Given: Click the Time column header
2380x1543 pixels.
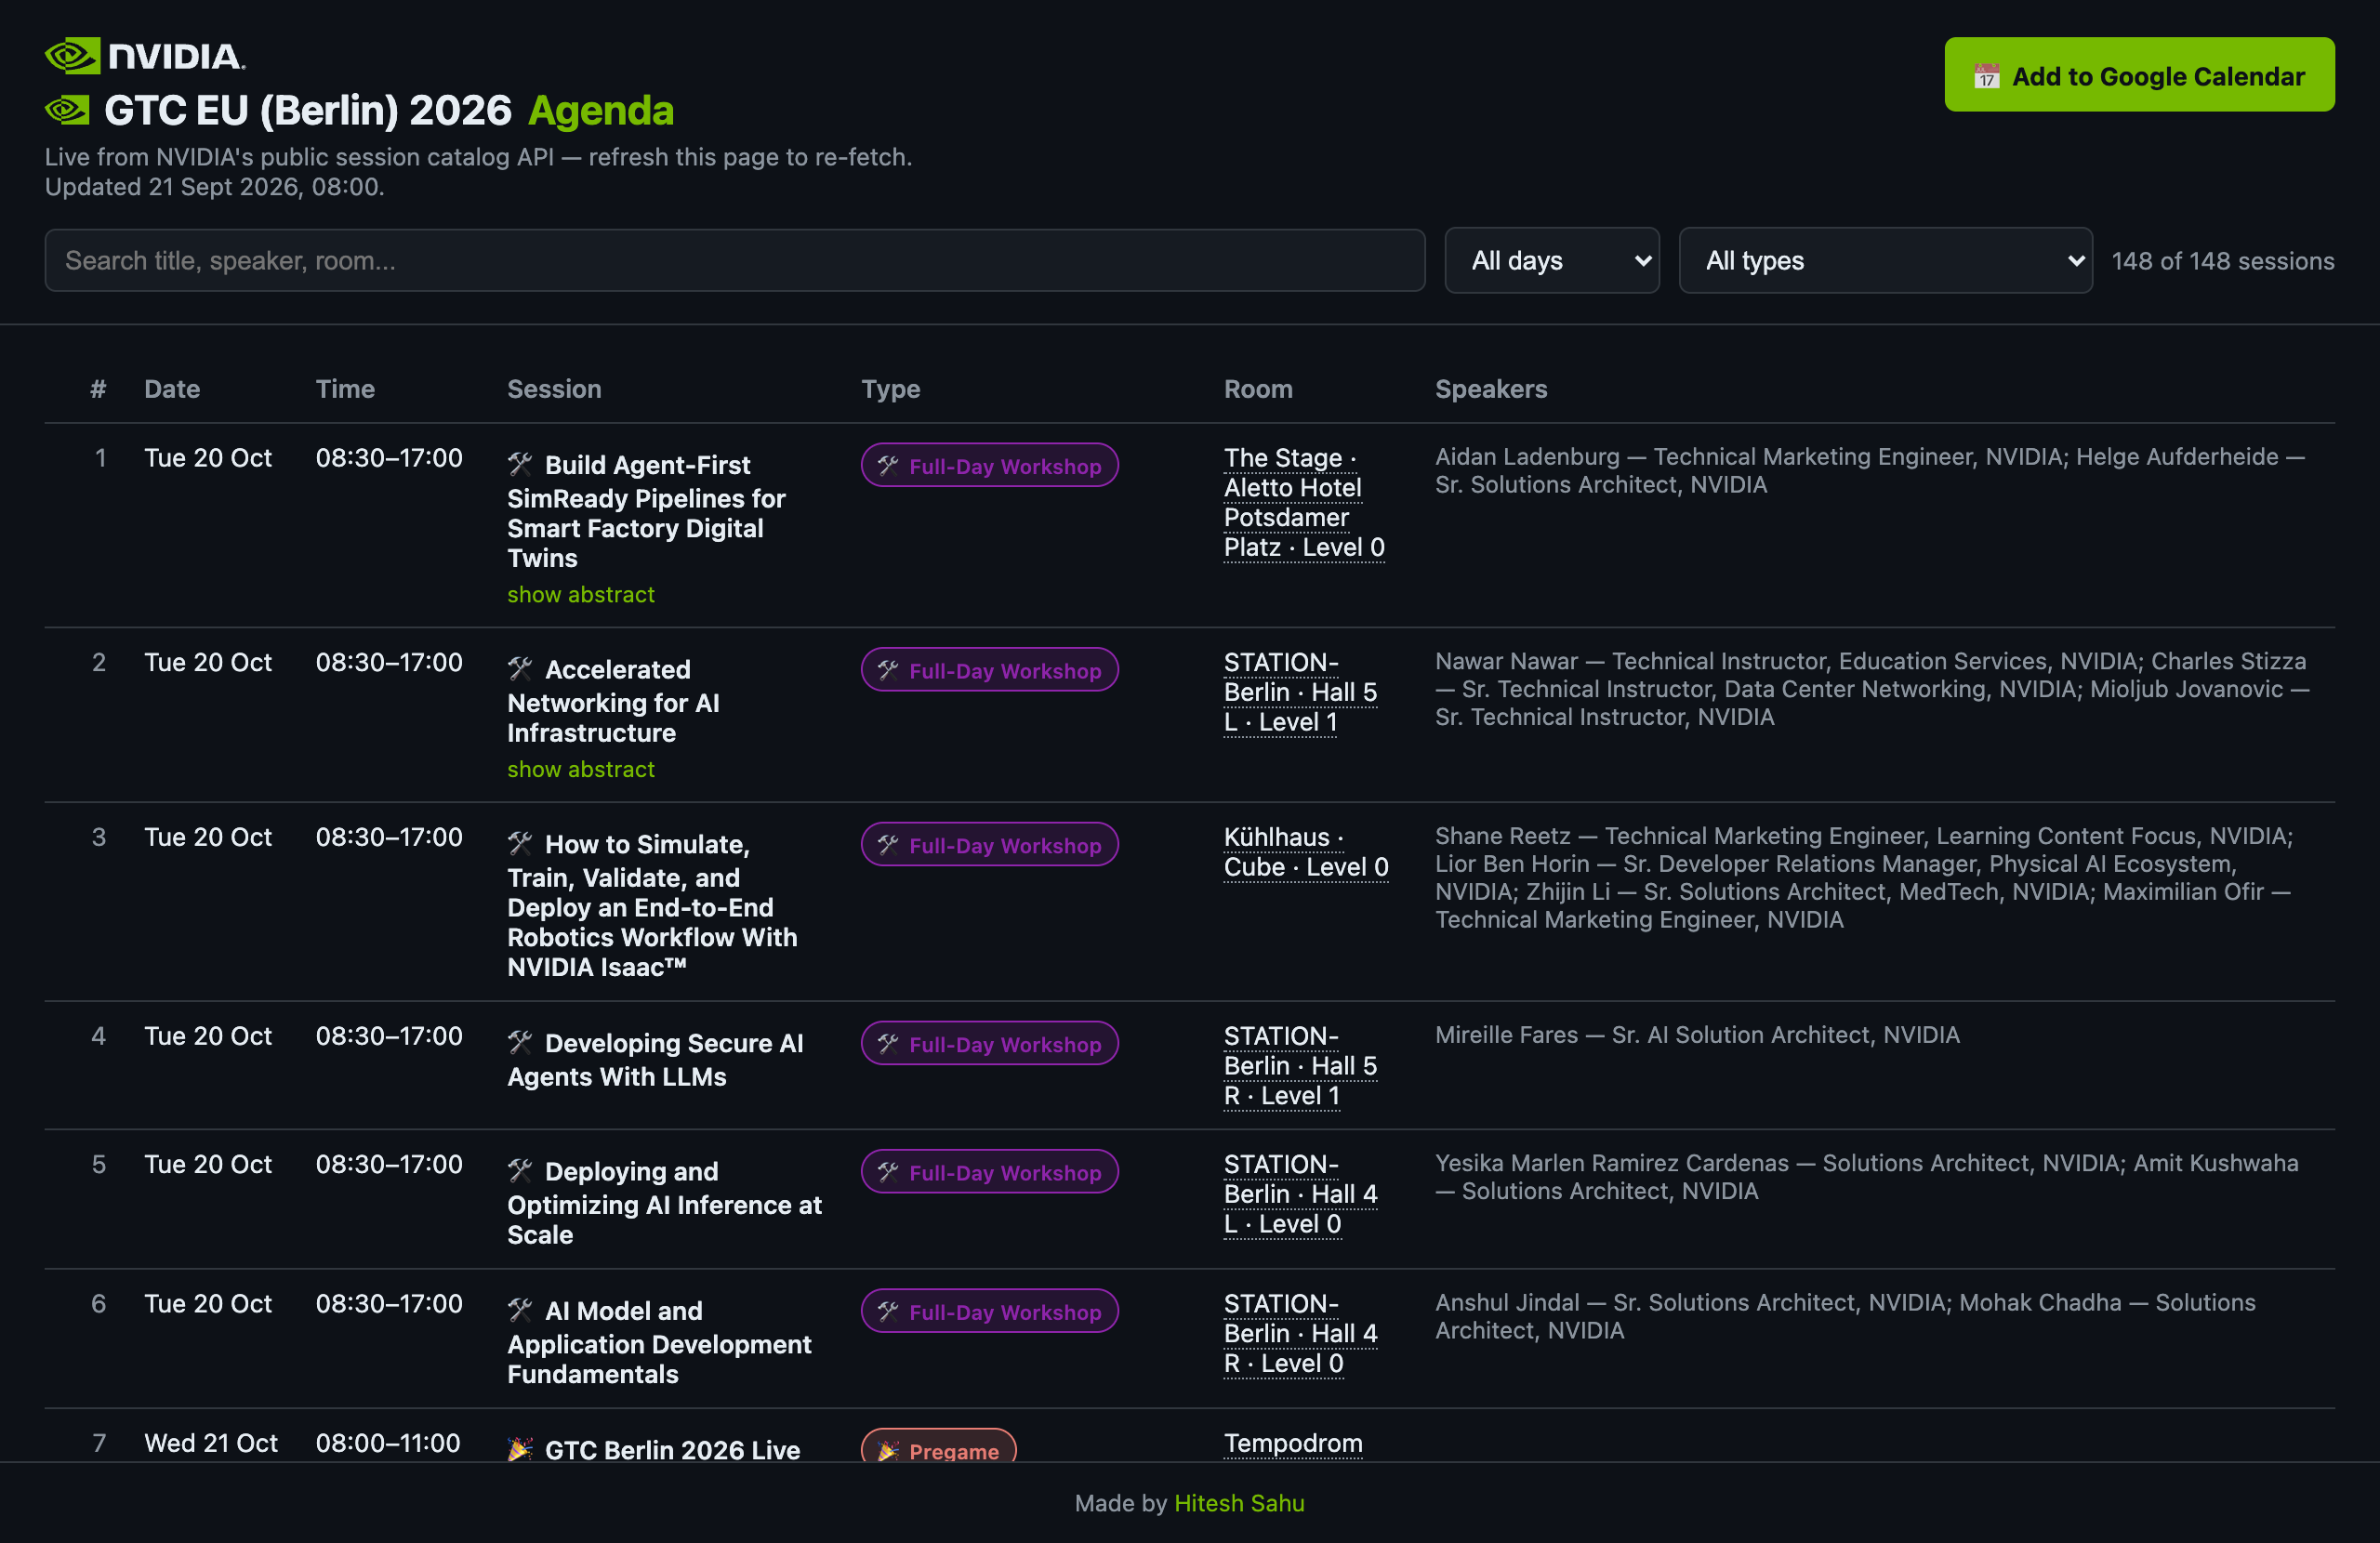Looking at the screenshot, I should pyautogui.click(x=345, y=389).
